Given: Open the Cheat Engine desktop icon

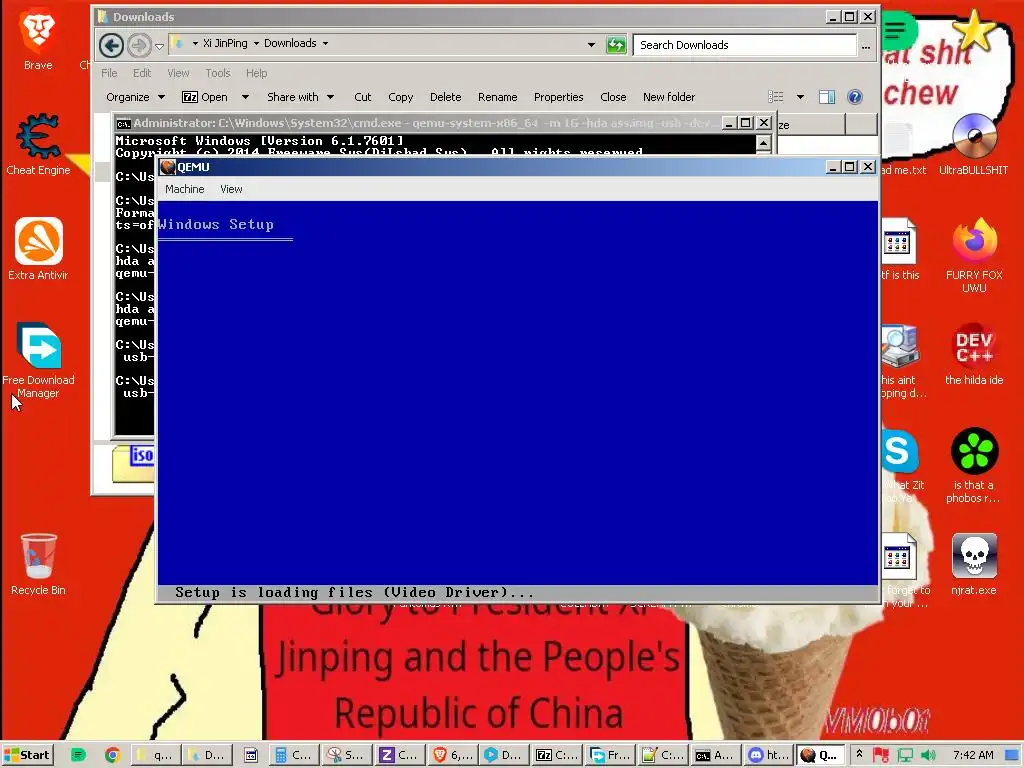Looking at the screenshot, I should pyautogui.click(x=38, y=144).
